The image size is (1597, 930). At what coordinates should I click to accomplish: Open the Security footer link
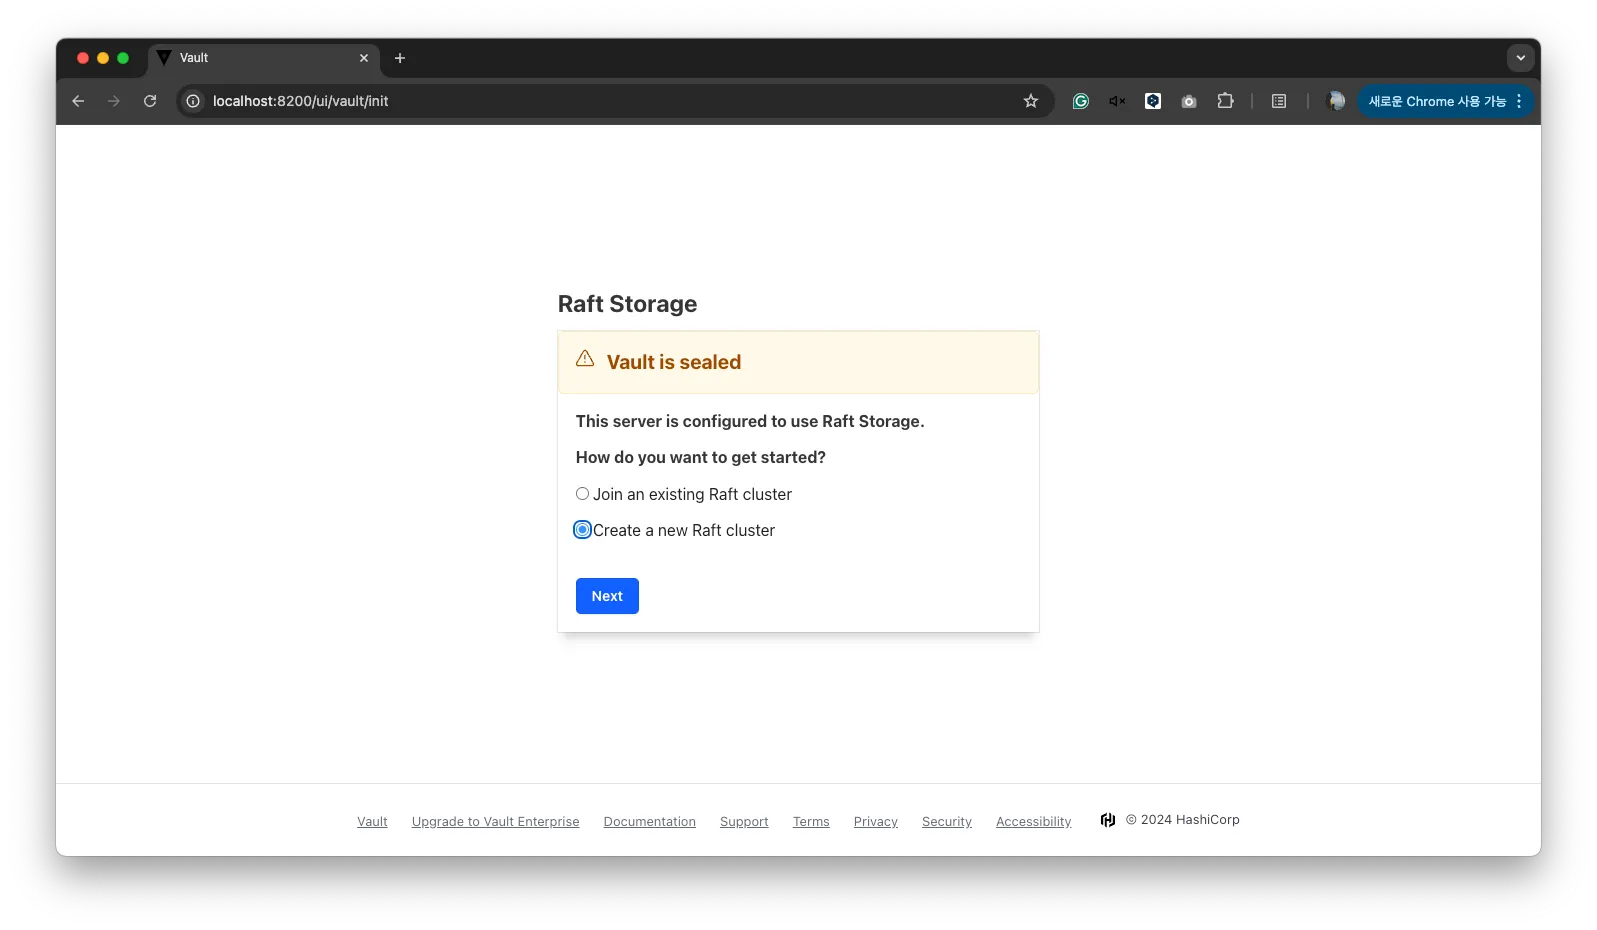(x=947, y=822)
